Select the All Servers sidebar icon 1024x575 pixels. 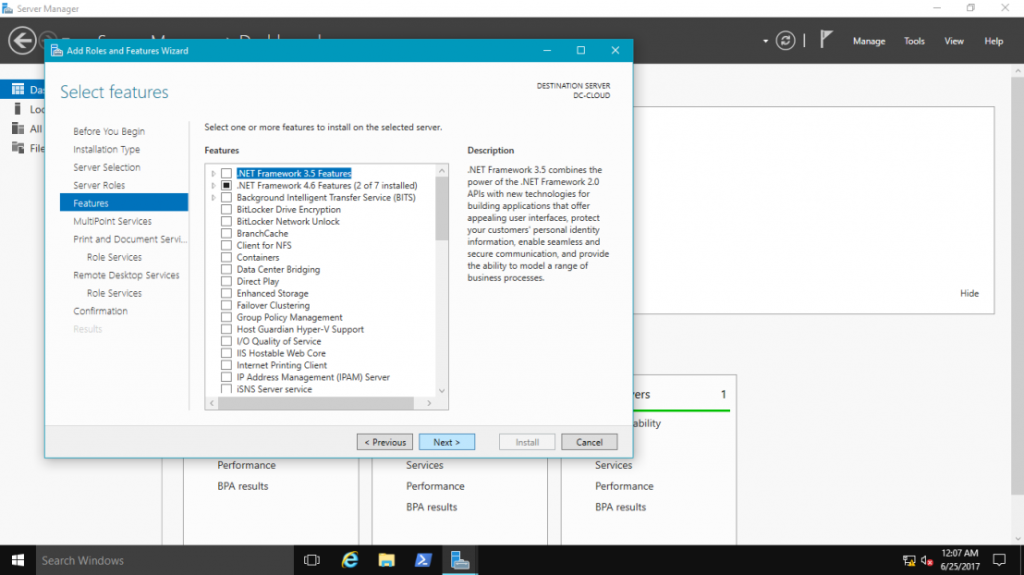[18, 129]
